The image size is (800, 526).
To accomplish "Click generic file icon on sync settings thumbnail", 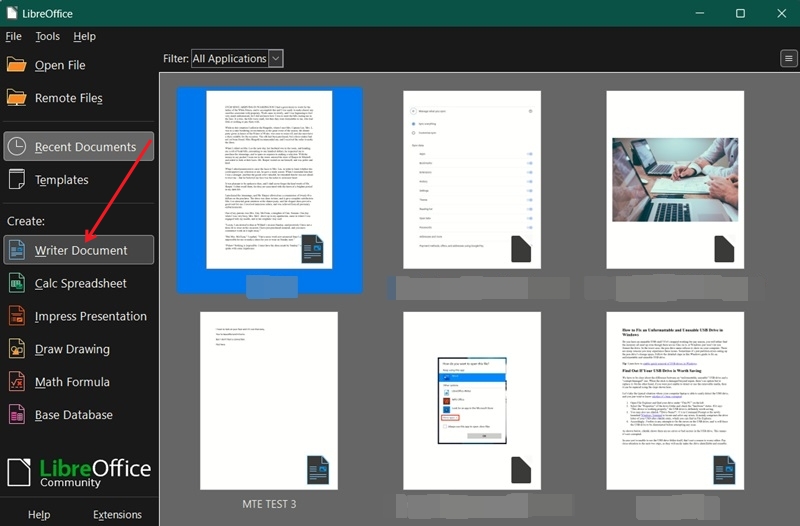I will [x=521, y=249].
